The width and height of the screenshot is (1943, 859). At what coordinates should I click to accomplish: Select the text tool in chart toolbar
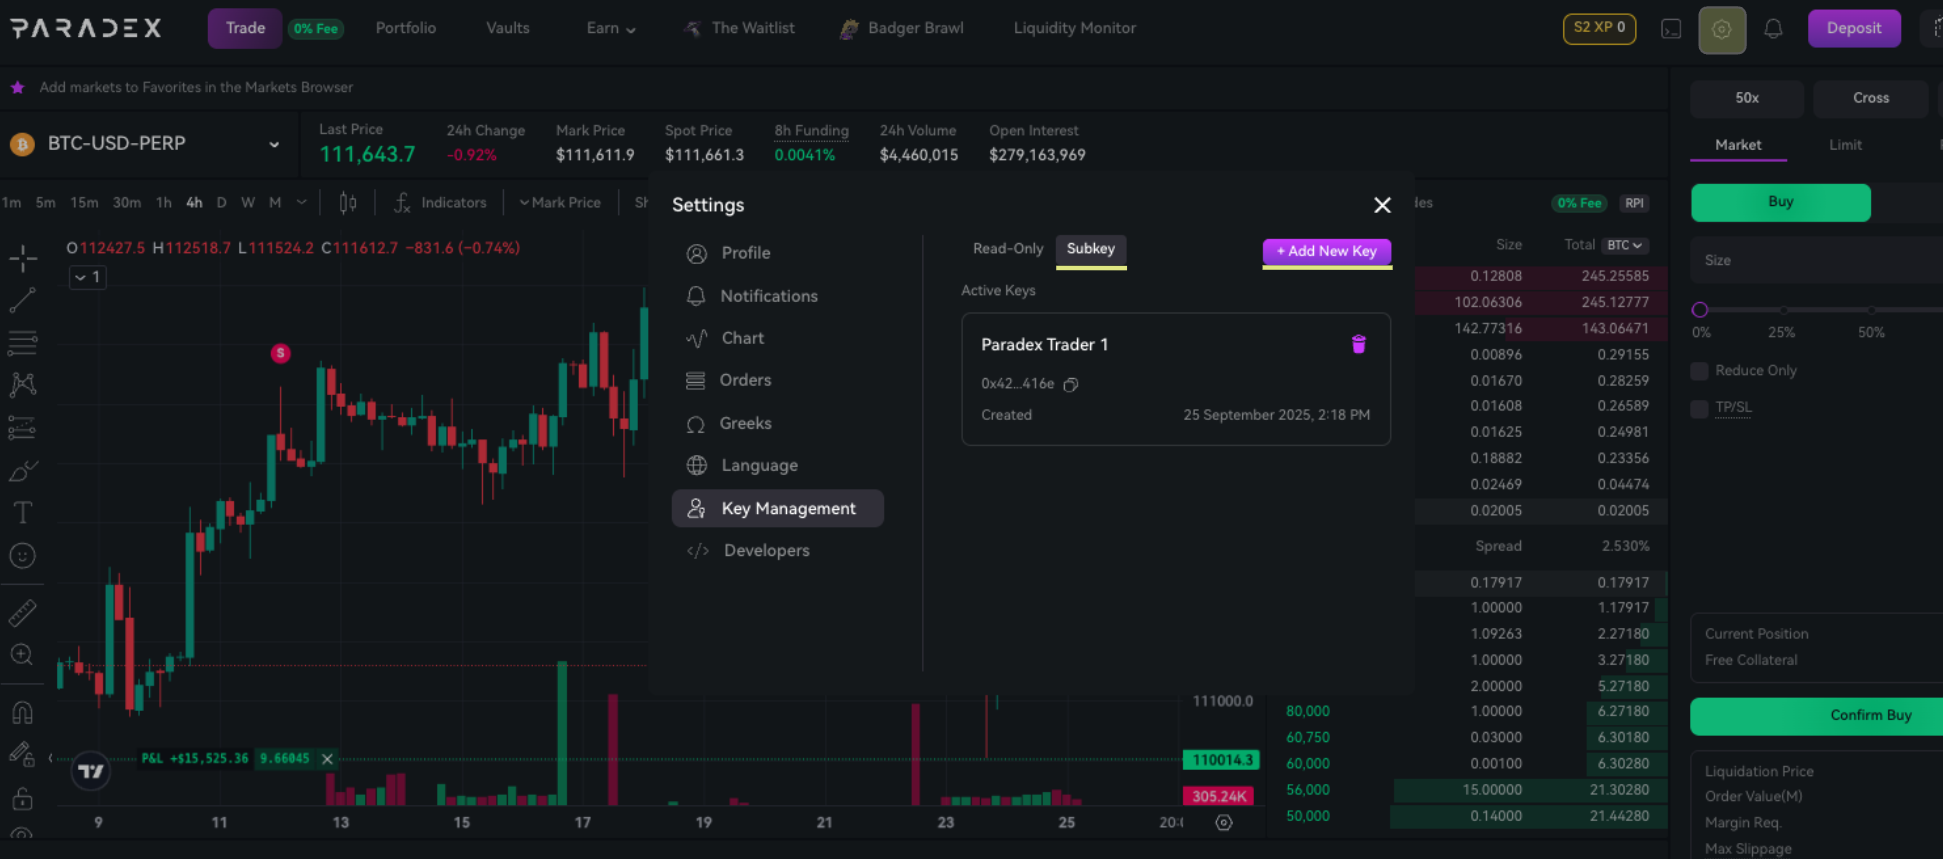22,513
